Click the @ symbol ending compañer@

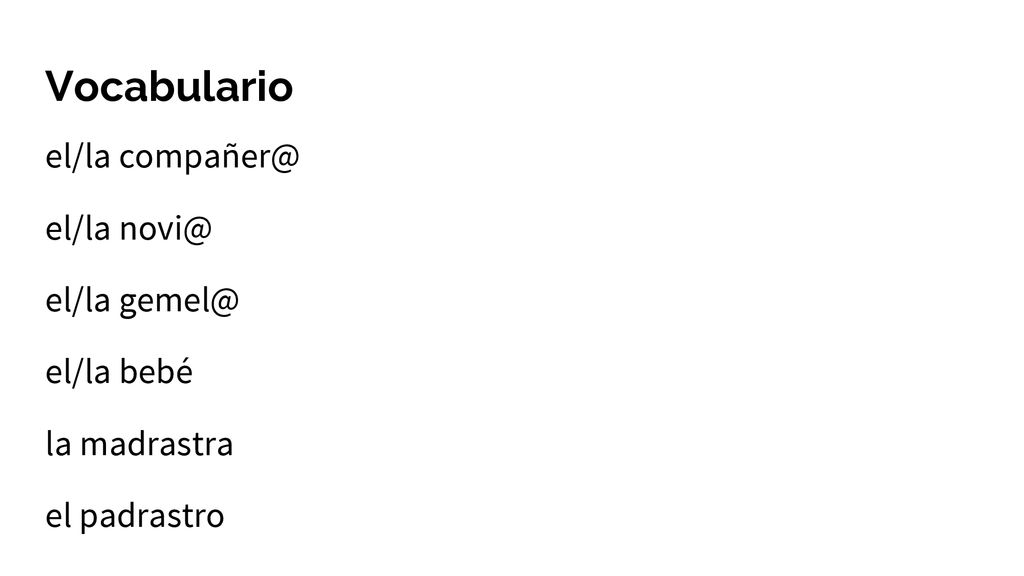click(x=284, y=159)
